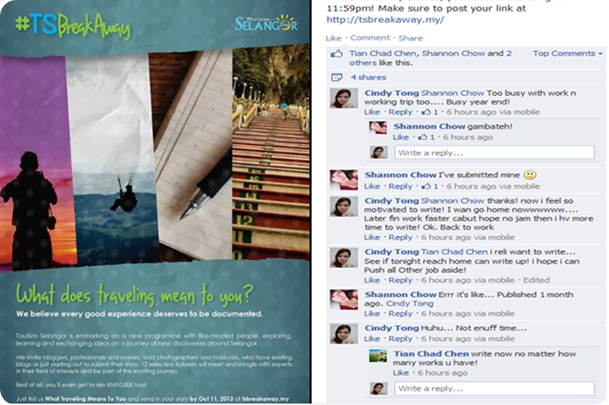This screenshot has height=405, width=609.
Task: Click the first 'Write a reply...' field
Action: point(494,153)
